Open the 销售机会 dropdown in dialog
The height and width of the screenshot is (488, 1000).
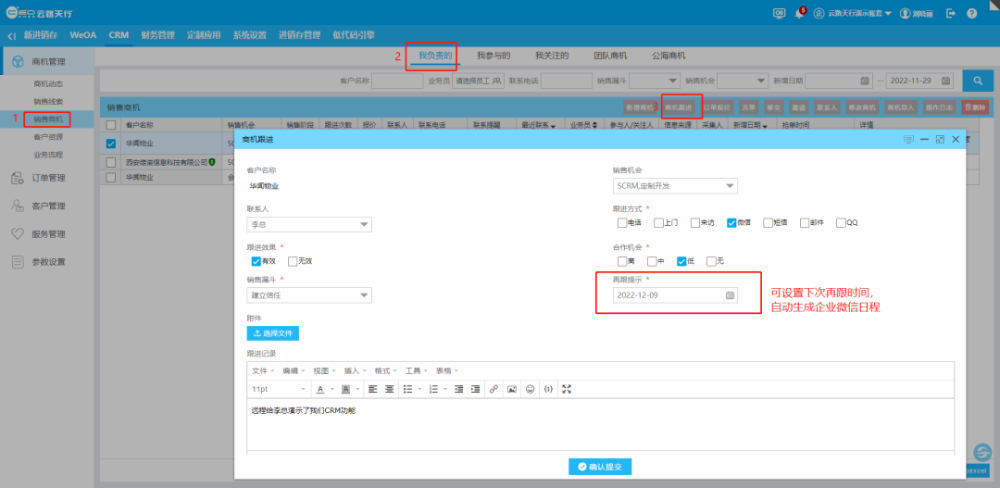(x=675, y=186)
